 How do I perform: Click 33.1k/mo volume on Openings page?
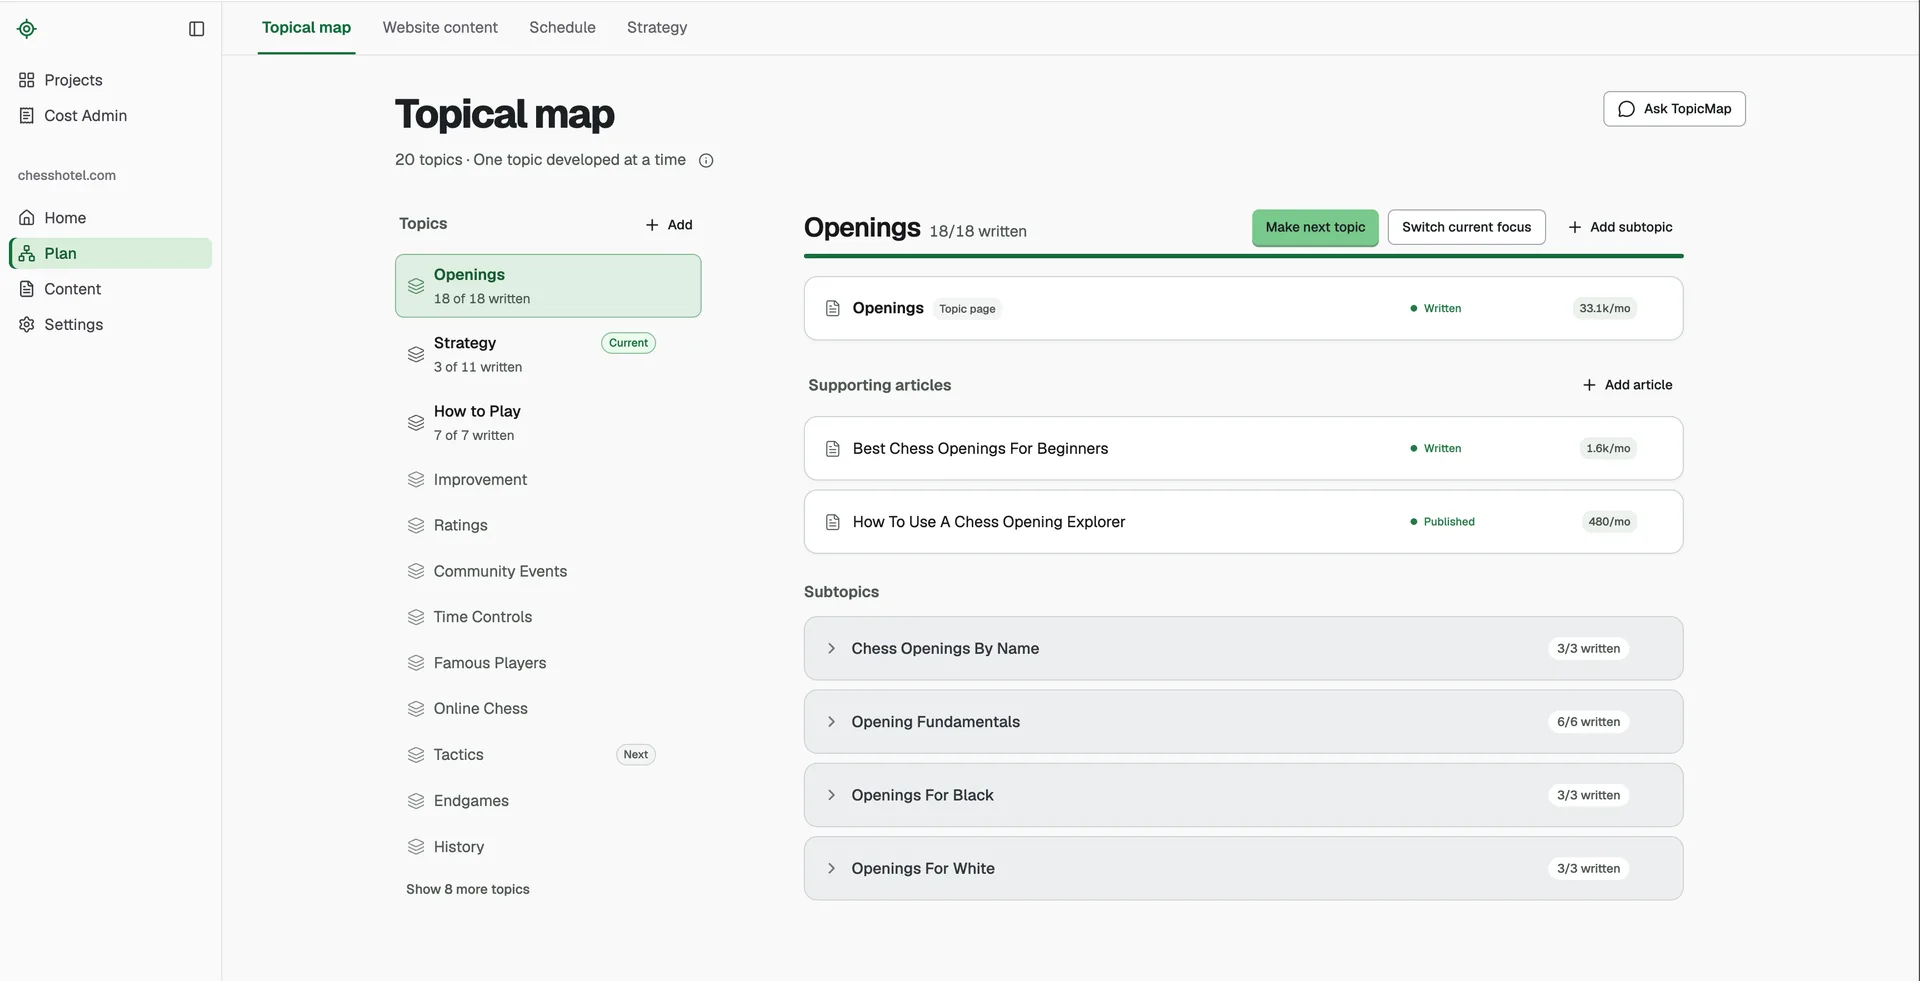[1604, 309]
